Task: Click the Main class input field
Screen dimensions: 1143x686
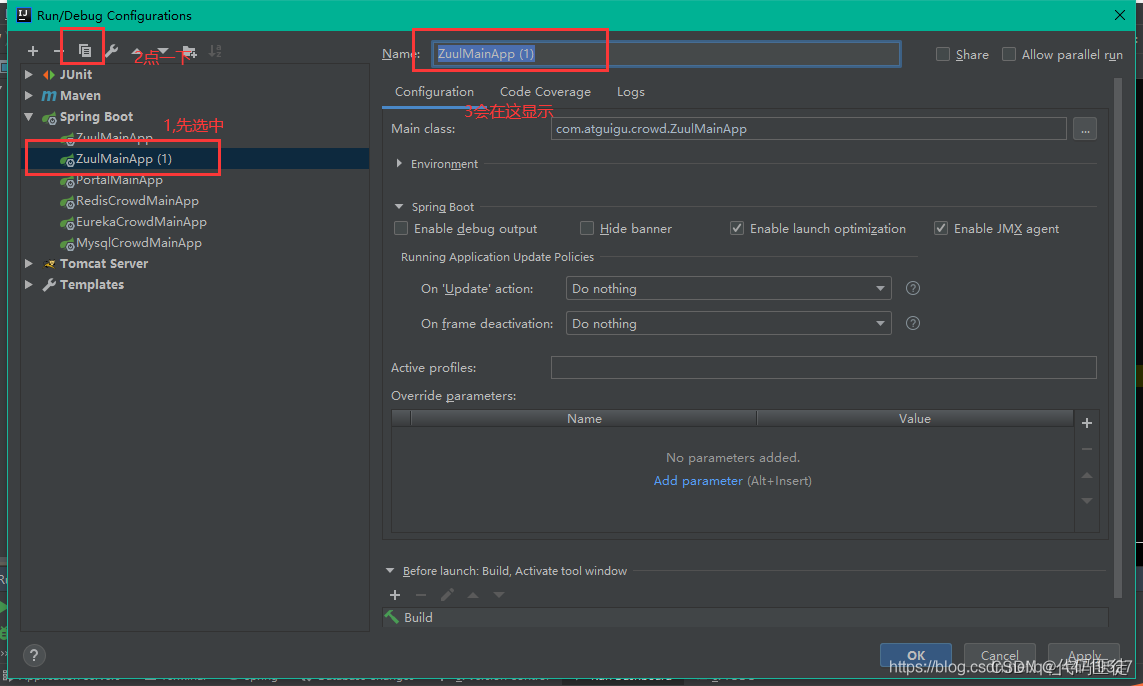Action: tap(809, 129)
